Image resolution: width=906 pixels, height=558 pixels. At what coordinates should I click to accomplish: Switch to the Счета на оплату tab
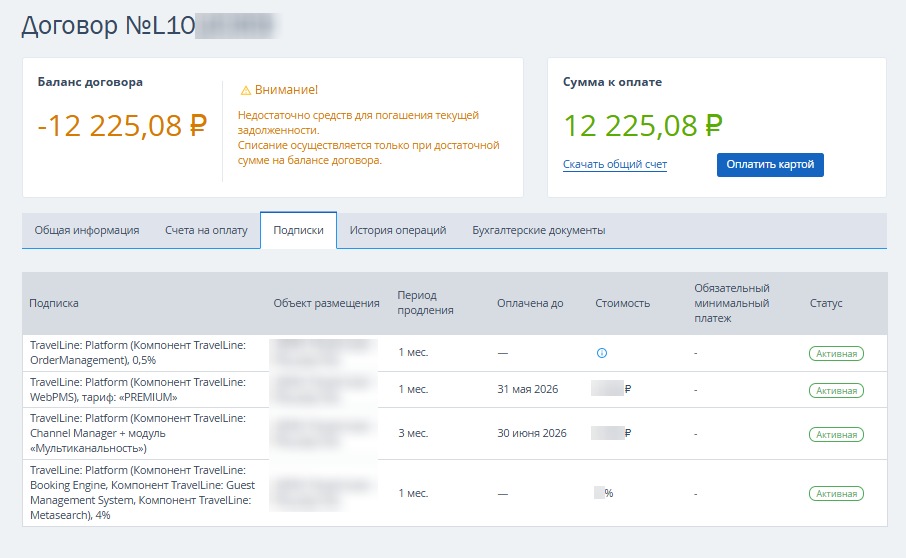(206, 230)
